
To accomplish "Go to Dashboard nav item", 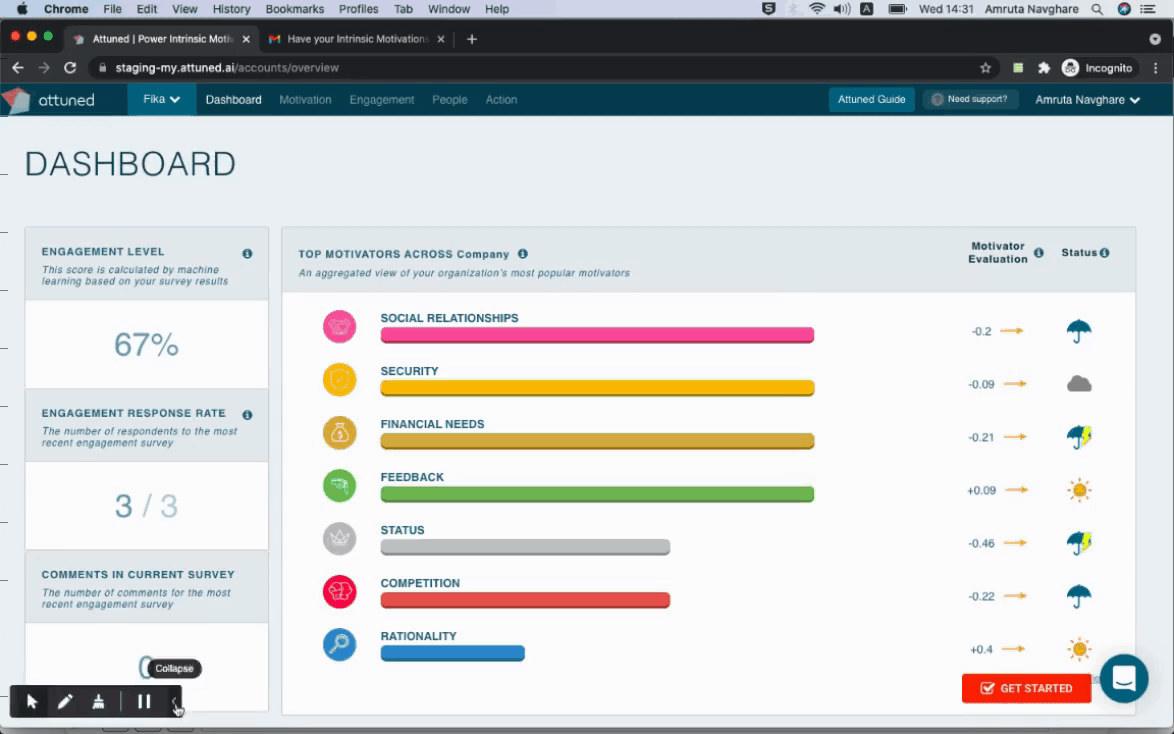I will coord(234,100).
